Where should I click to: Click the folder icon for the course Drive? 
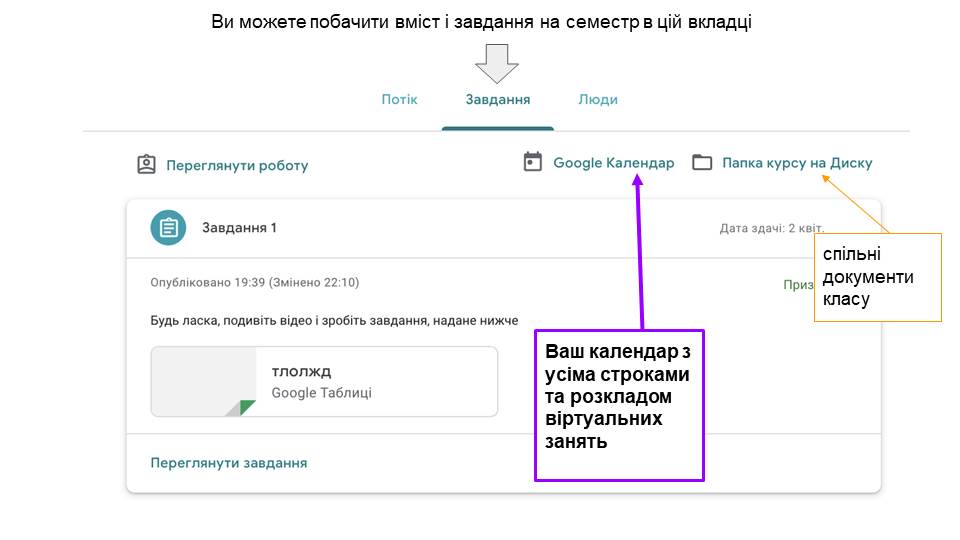(x=702, y=163)
